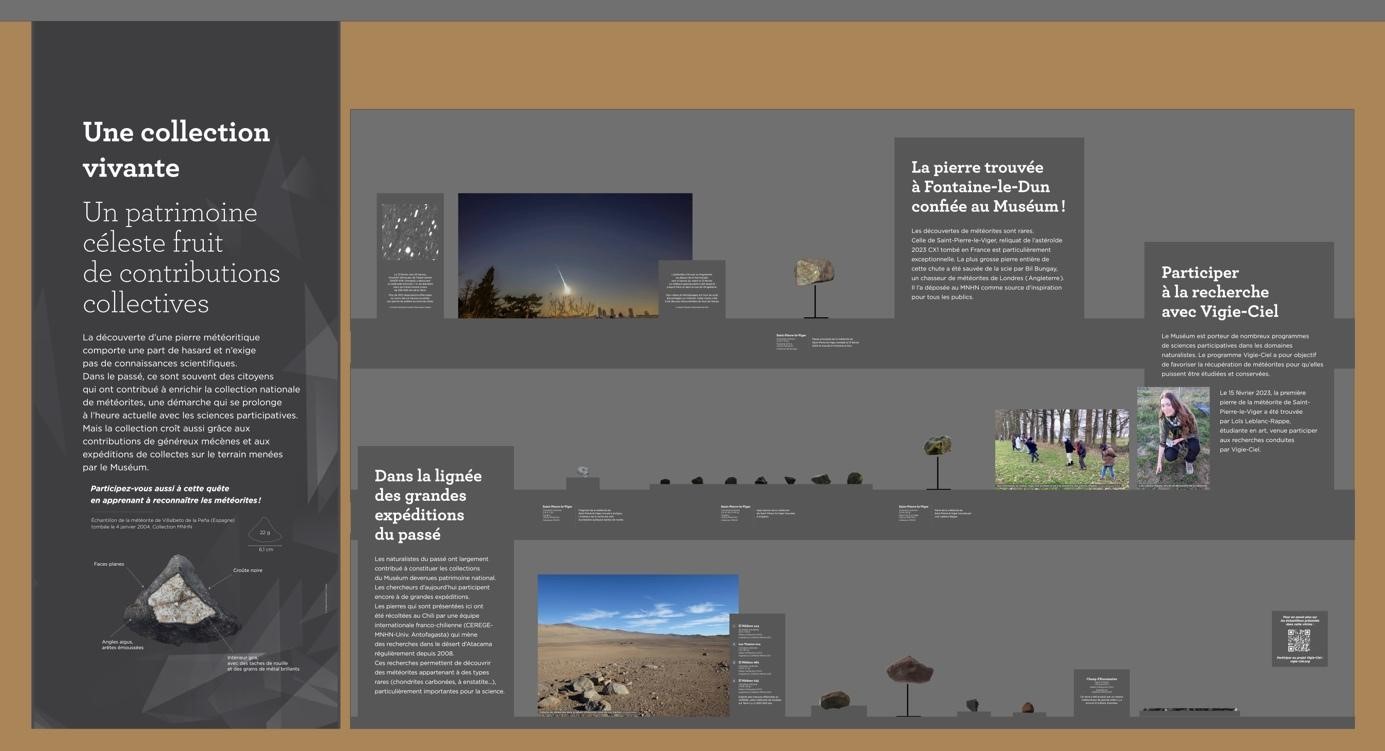The image size is (1385, 751).
Task: Select subtitle "Un patrimoine céleste fruit de contributions collectives"
Action: [x=181, y=257]
